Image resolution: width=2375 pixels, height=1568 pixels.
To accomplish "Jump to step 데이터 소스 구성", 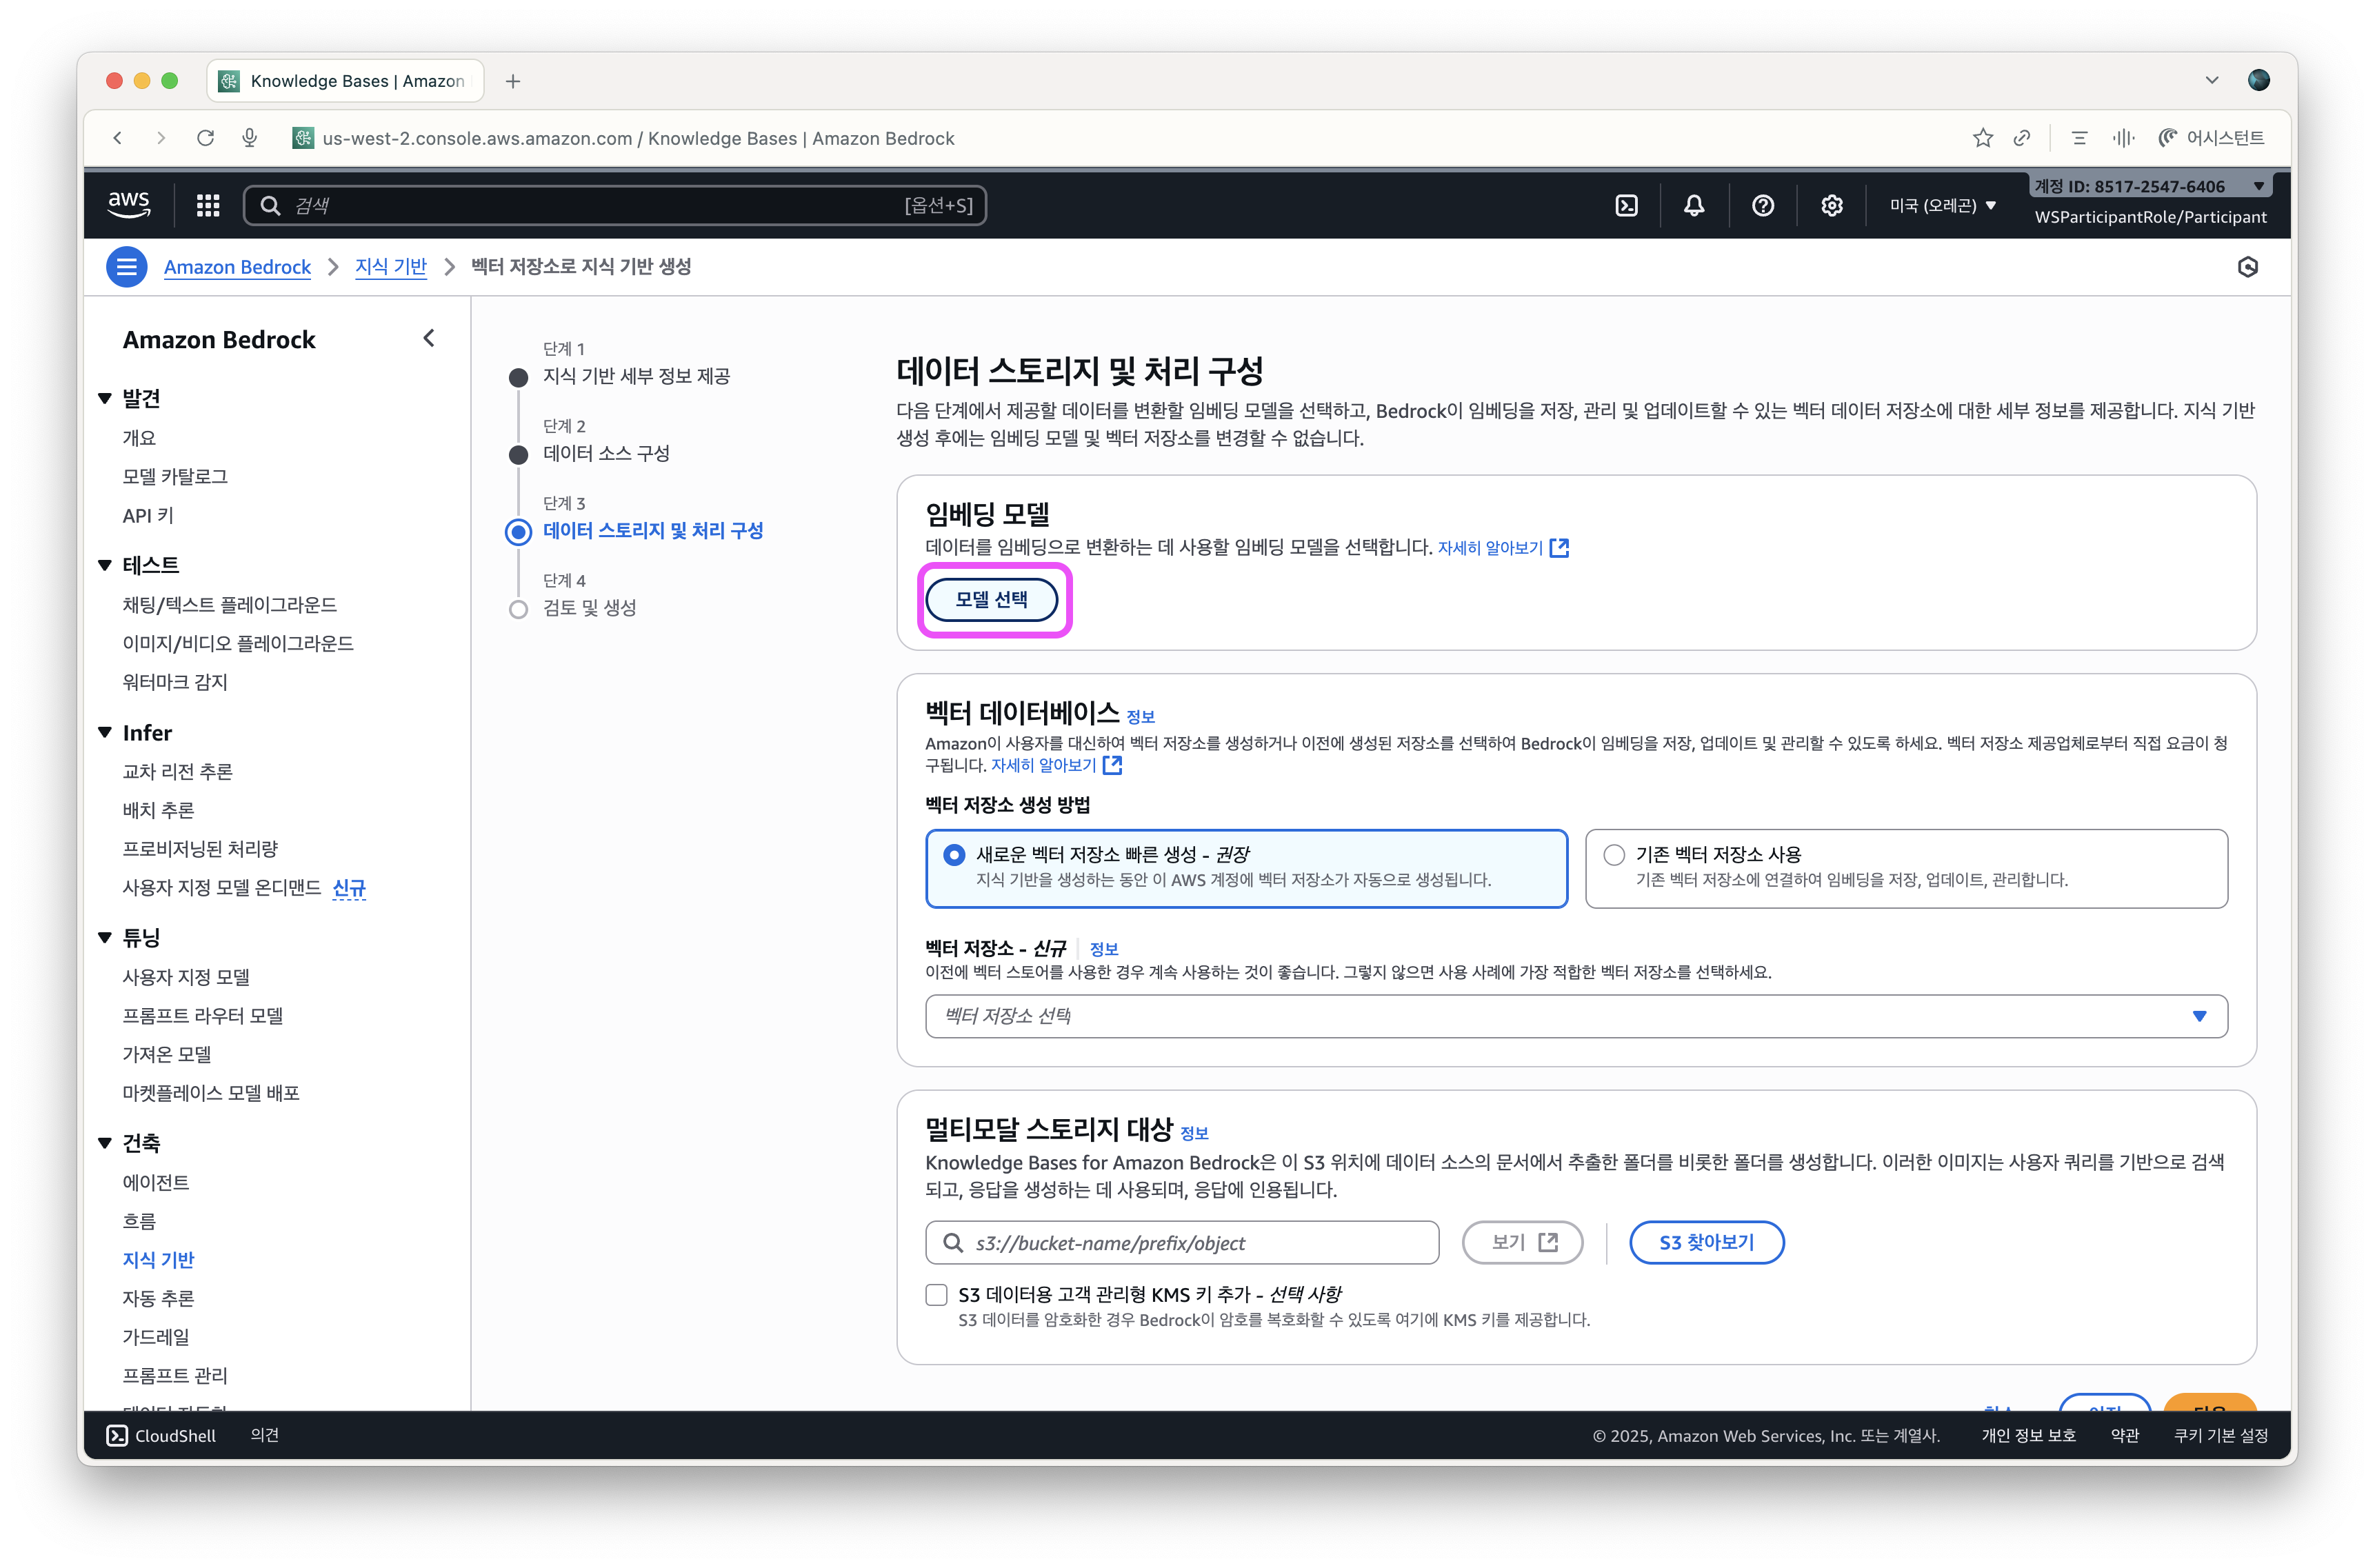I will pos(606,453).
